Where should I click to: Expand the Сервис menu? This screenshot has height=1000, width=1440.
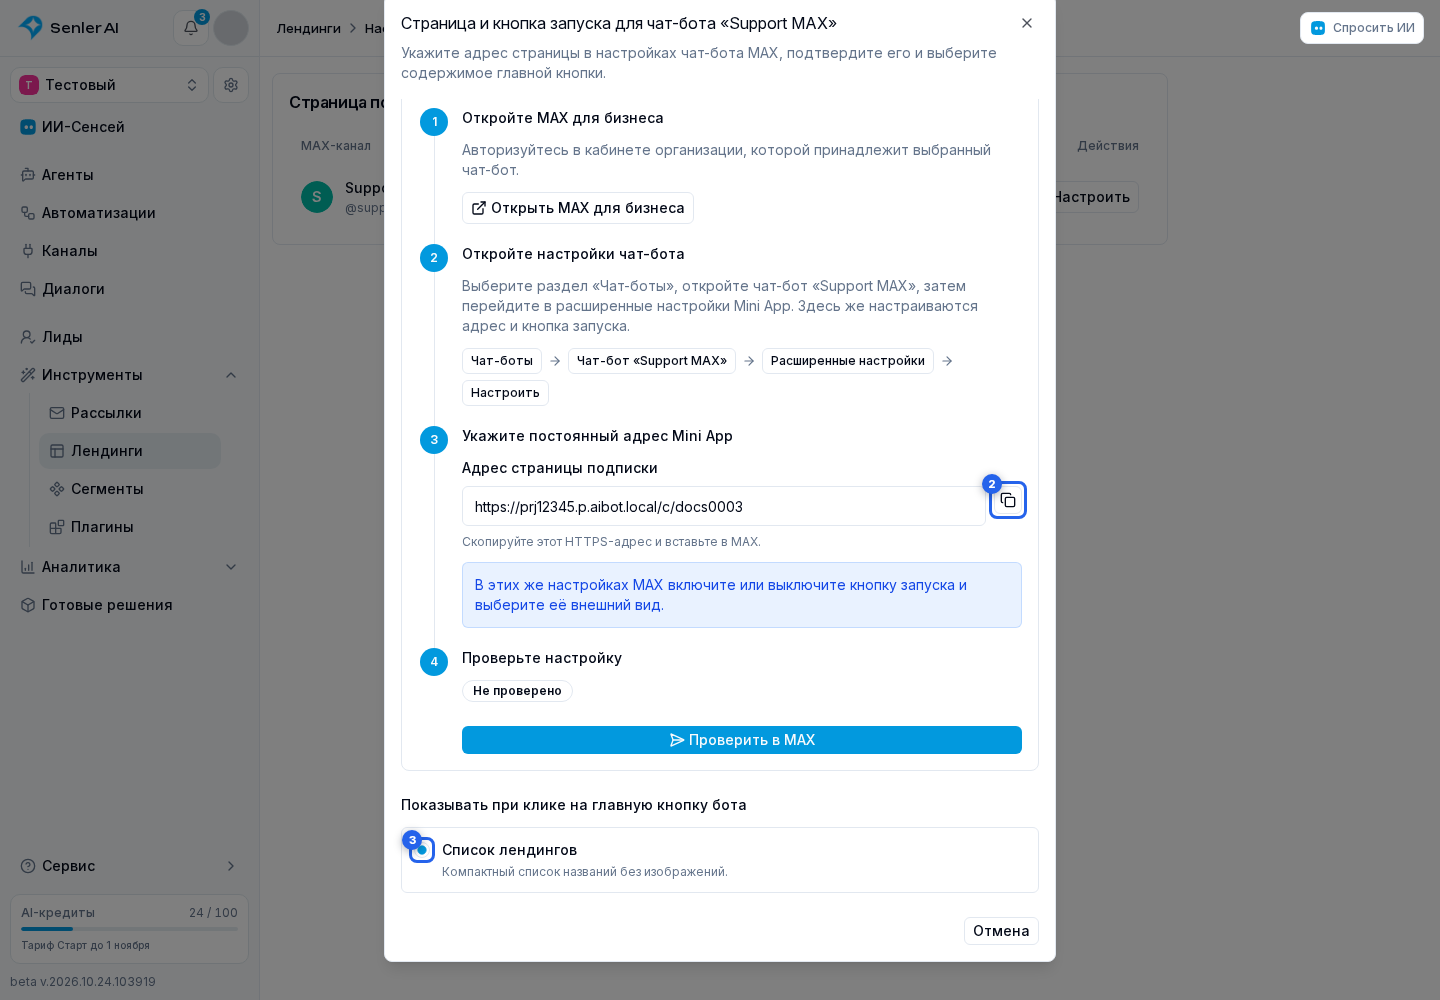[130, 866]
